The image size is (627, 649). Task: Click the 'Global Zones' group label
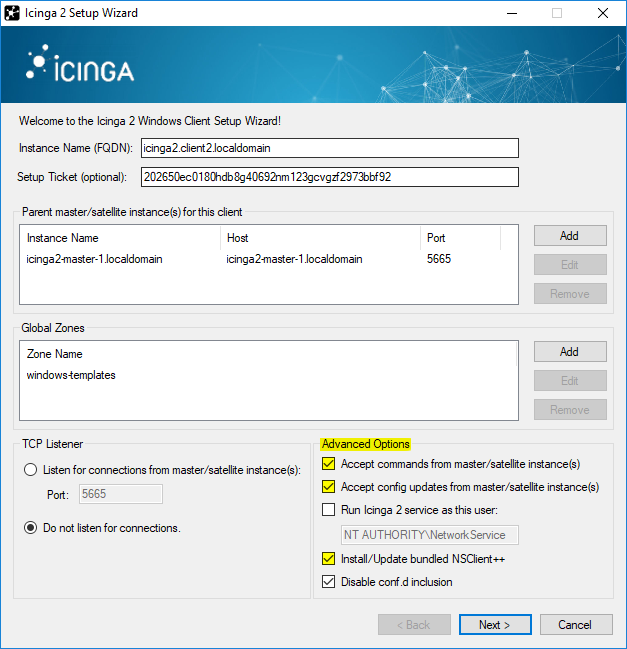pos(53,328)
